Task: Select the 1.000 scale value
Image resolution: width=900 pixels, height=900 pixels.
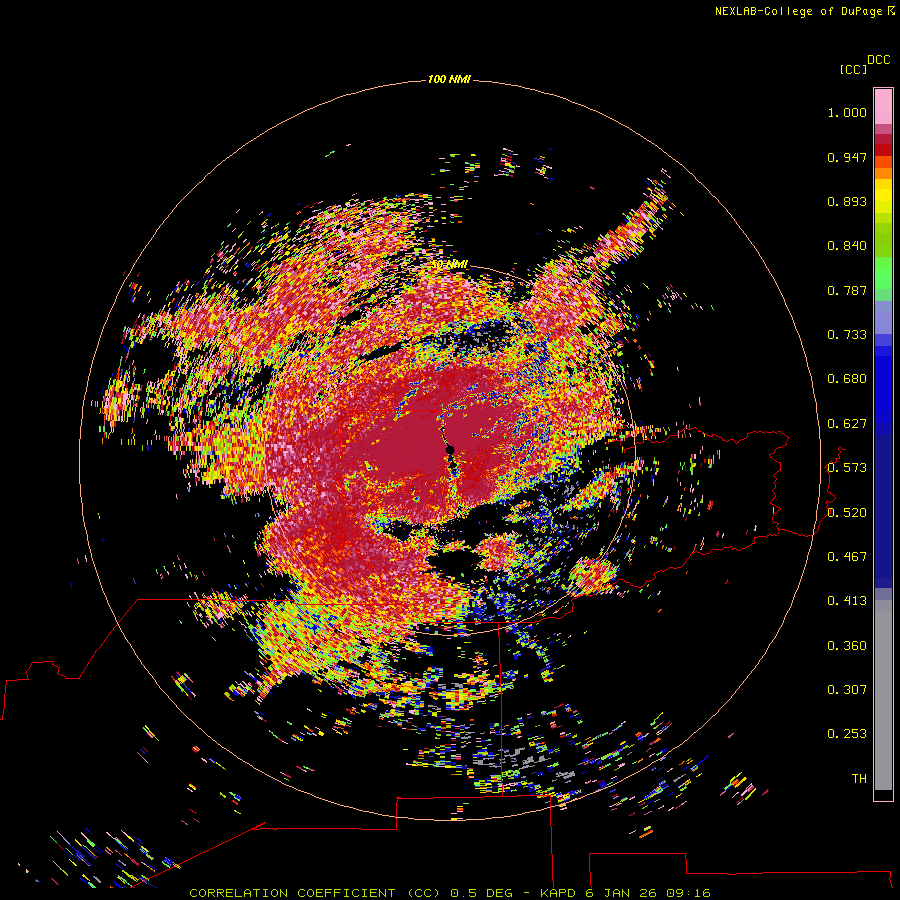Action: tap(847, 112)
